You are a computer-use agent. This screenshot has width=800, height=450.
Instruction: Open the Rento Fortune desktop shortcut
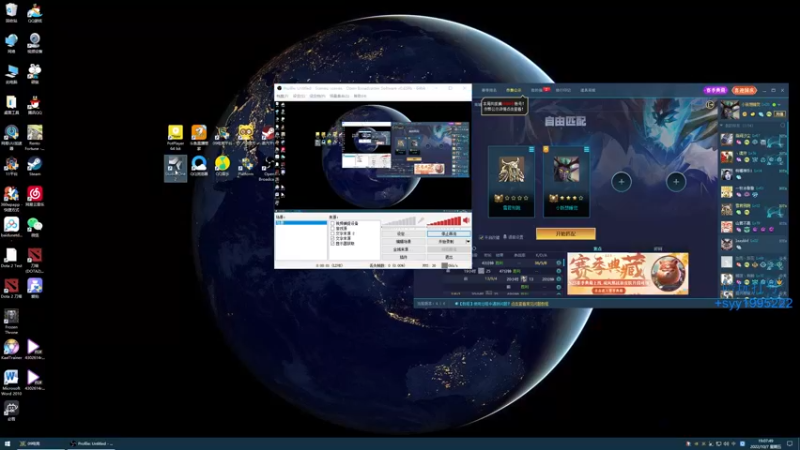[x=35, y=138]
